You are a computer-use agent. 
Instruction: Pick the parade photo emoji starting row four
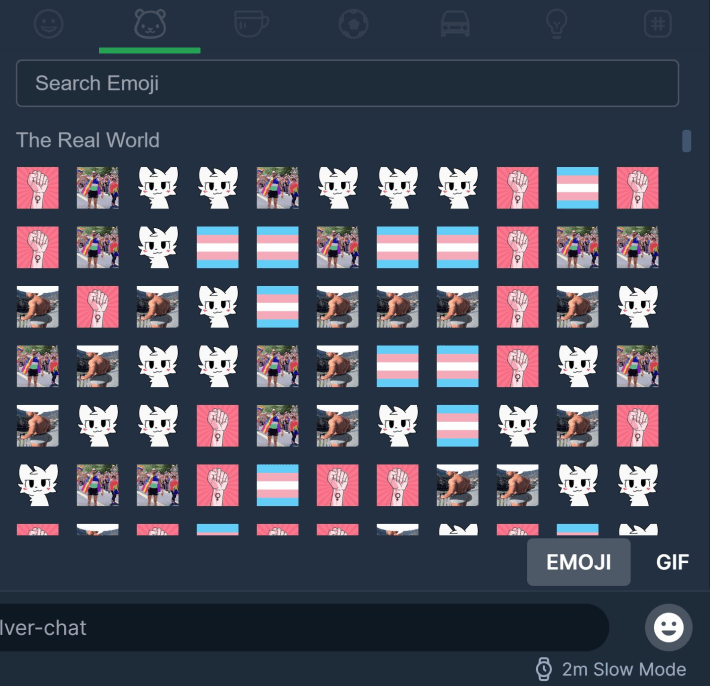[38, 366]
